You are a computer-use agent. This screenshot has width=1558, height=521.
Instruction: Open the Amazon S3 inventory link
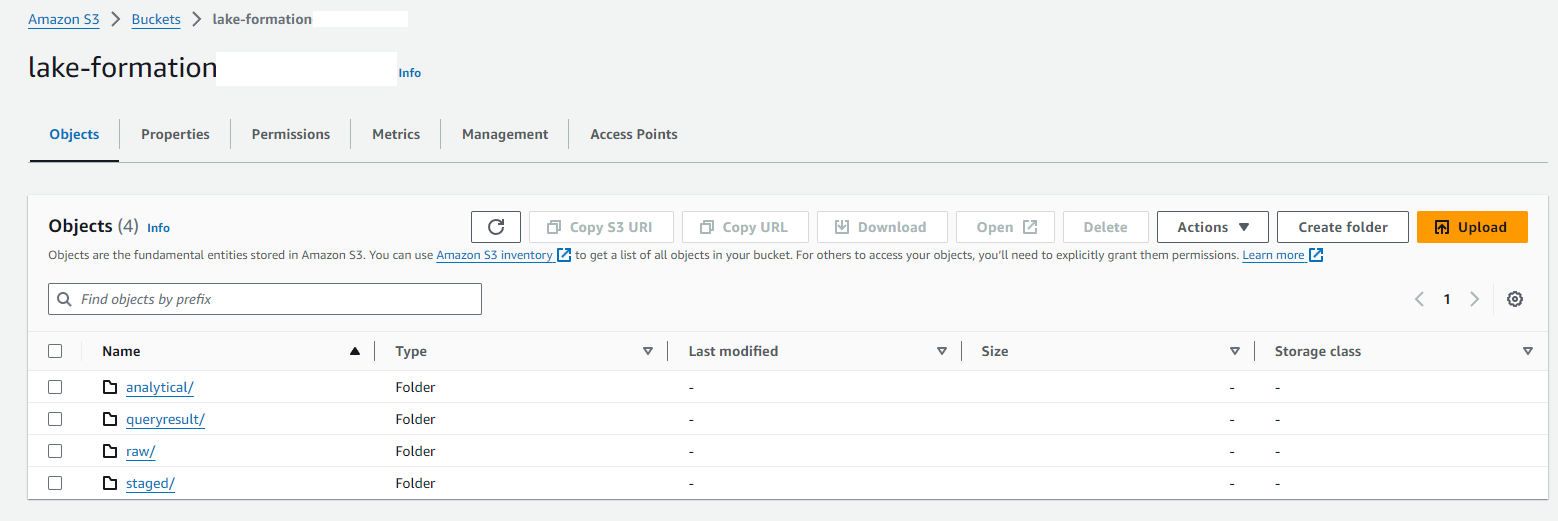point(494,255)
